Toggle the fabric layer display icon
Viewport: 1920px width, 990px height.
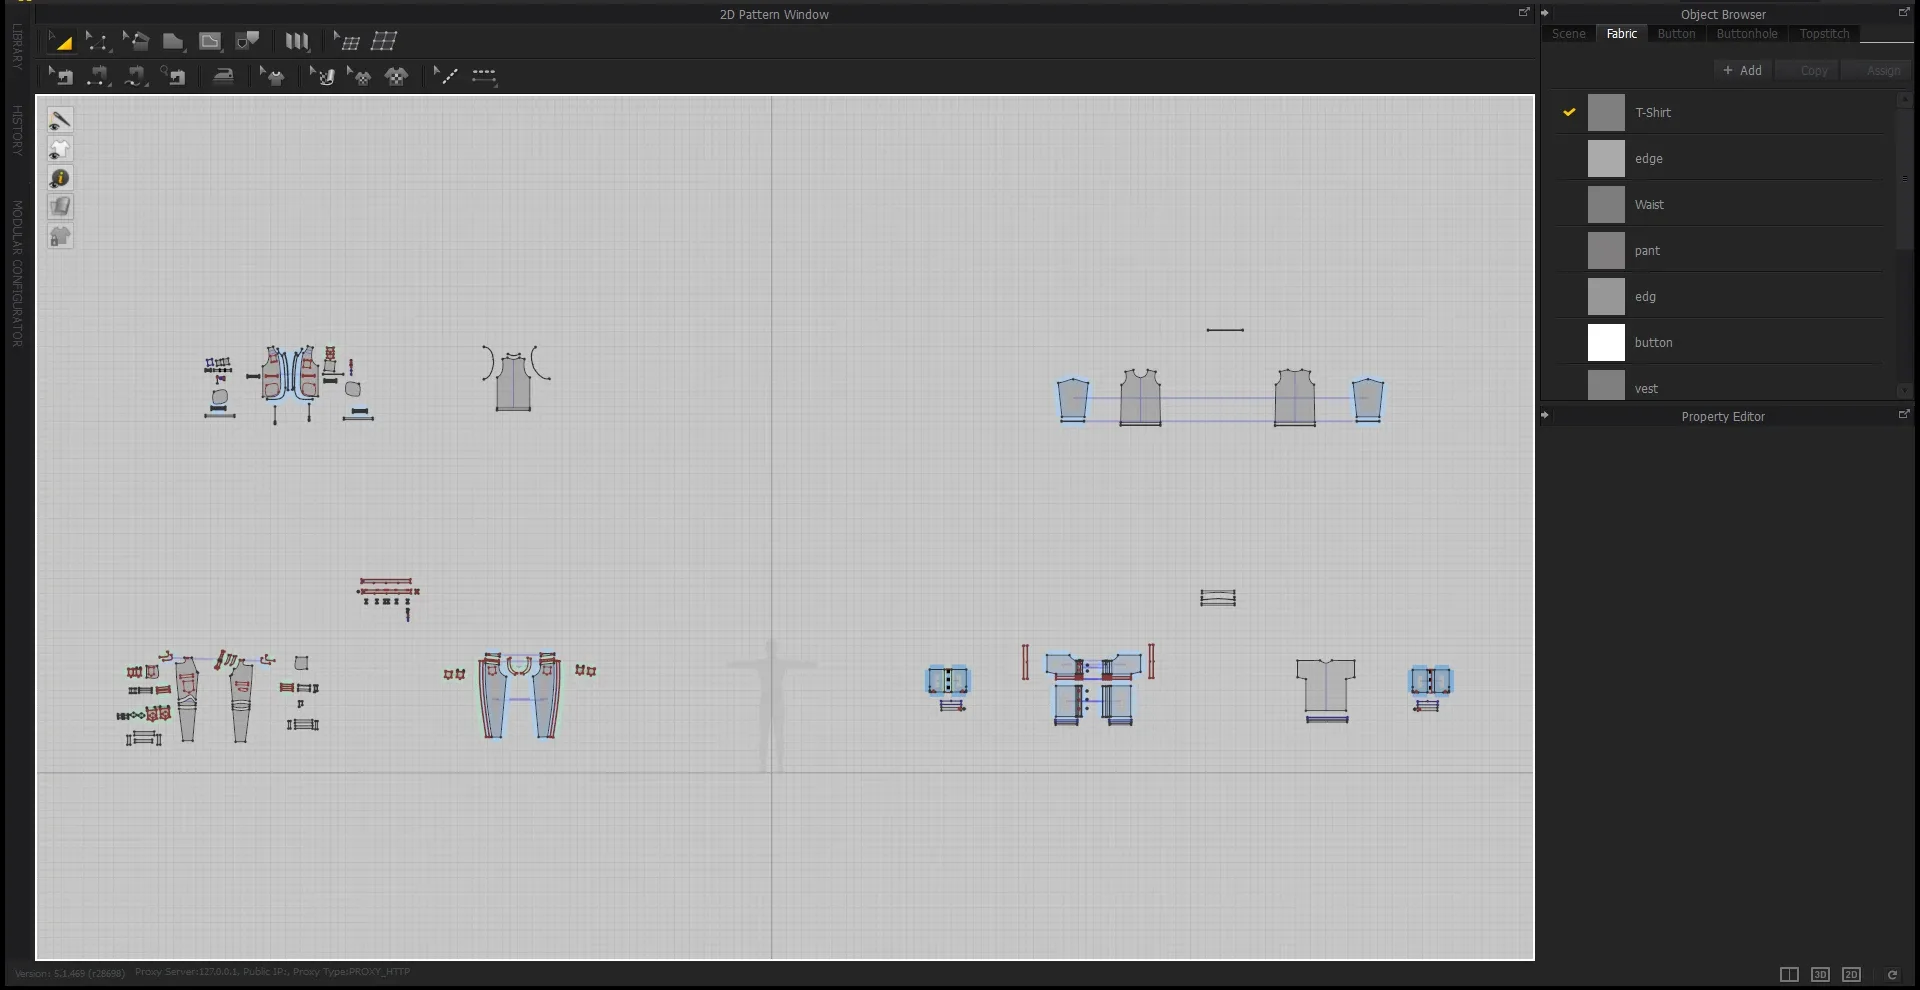[60, 207]
